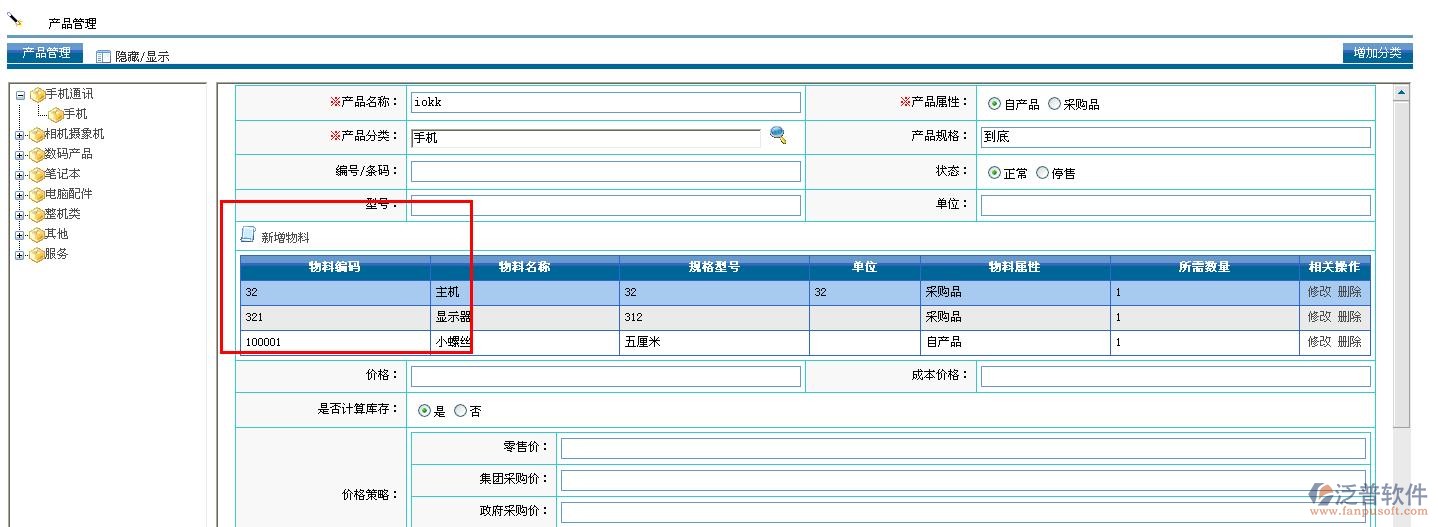Select 服务 tree label
The height and width of the screenshot is (527, 1438).
tap(56, 254)
